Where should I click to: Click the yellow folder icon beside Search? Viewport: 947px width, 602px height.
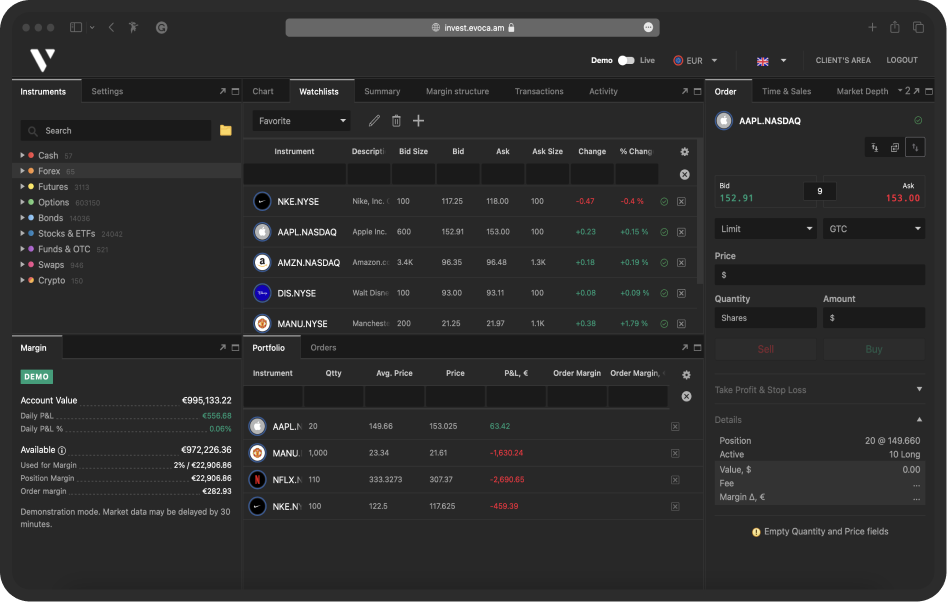point(226,131)
